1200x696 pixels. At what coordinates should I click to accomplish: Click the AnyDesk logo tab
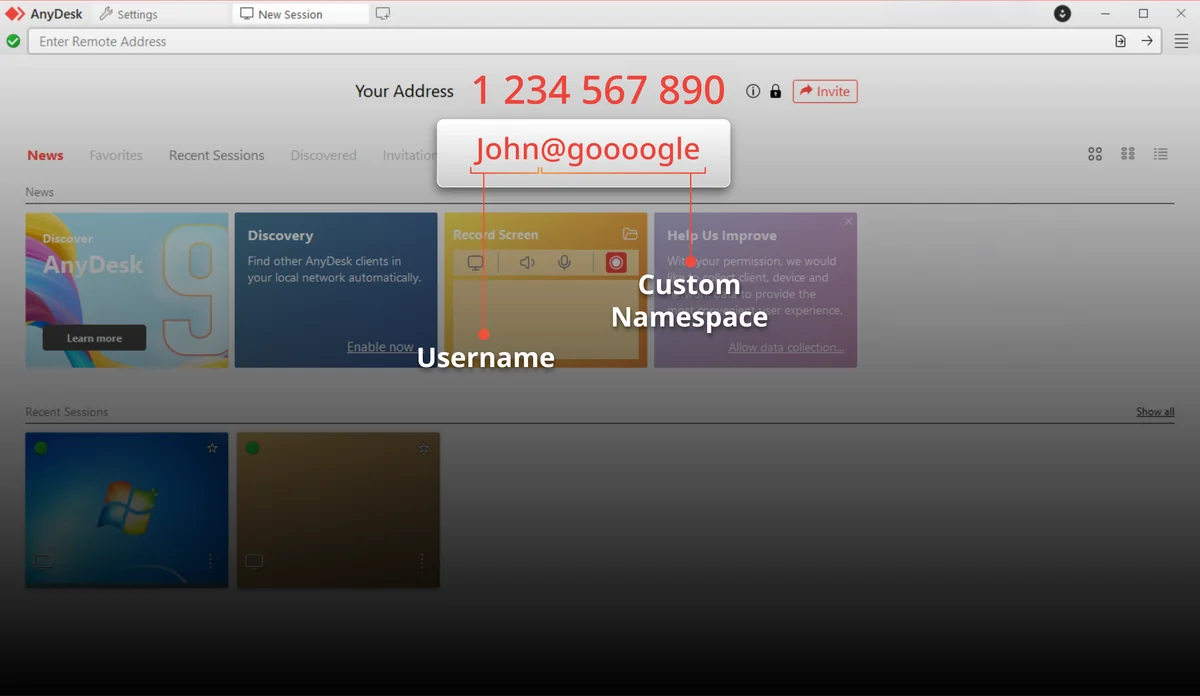43,14
